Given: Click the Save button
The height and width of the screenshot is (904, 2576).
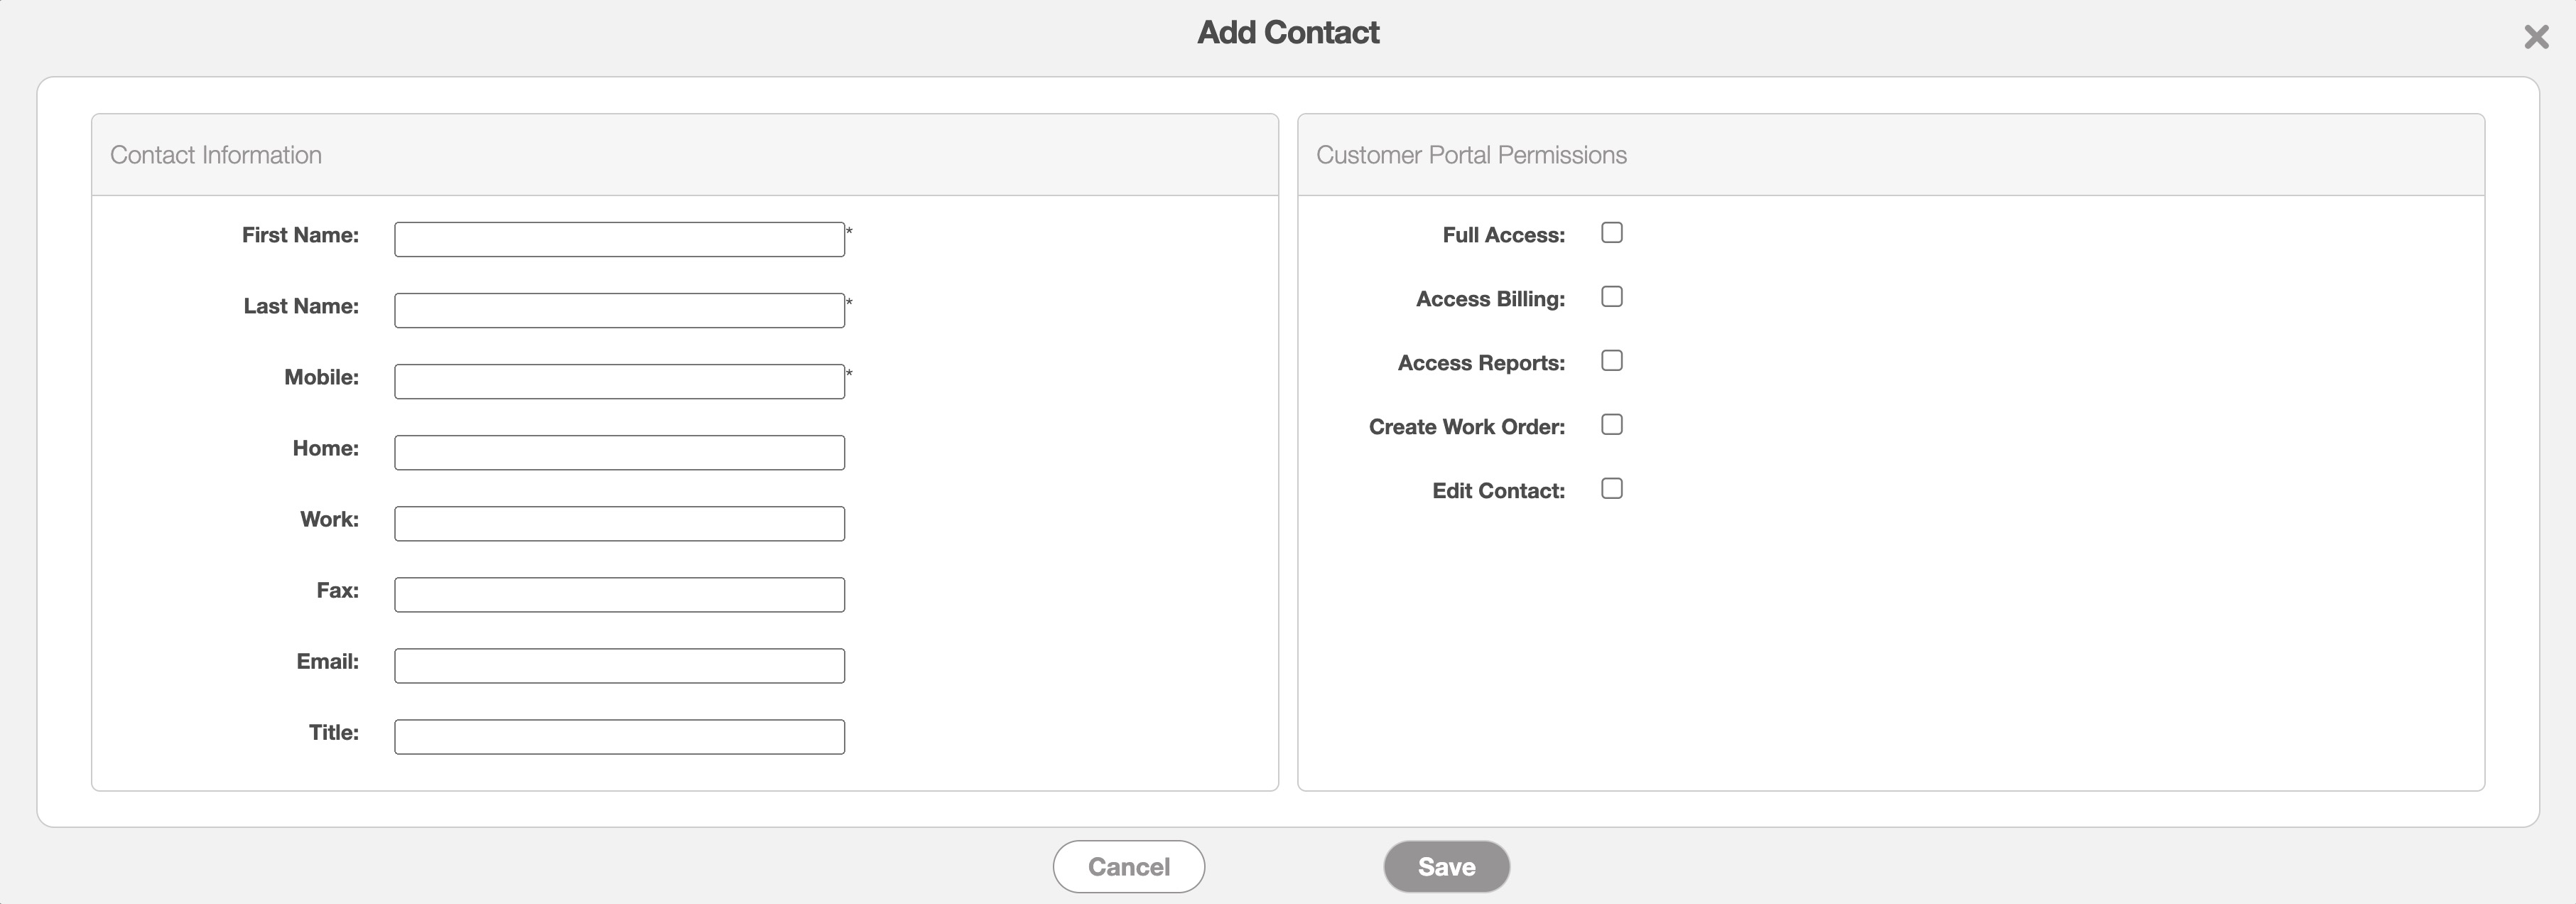Looking at the screenshot, I should (x=1446, y=867).
